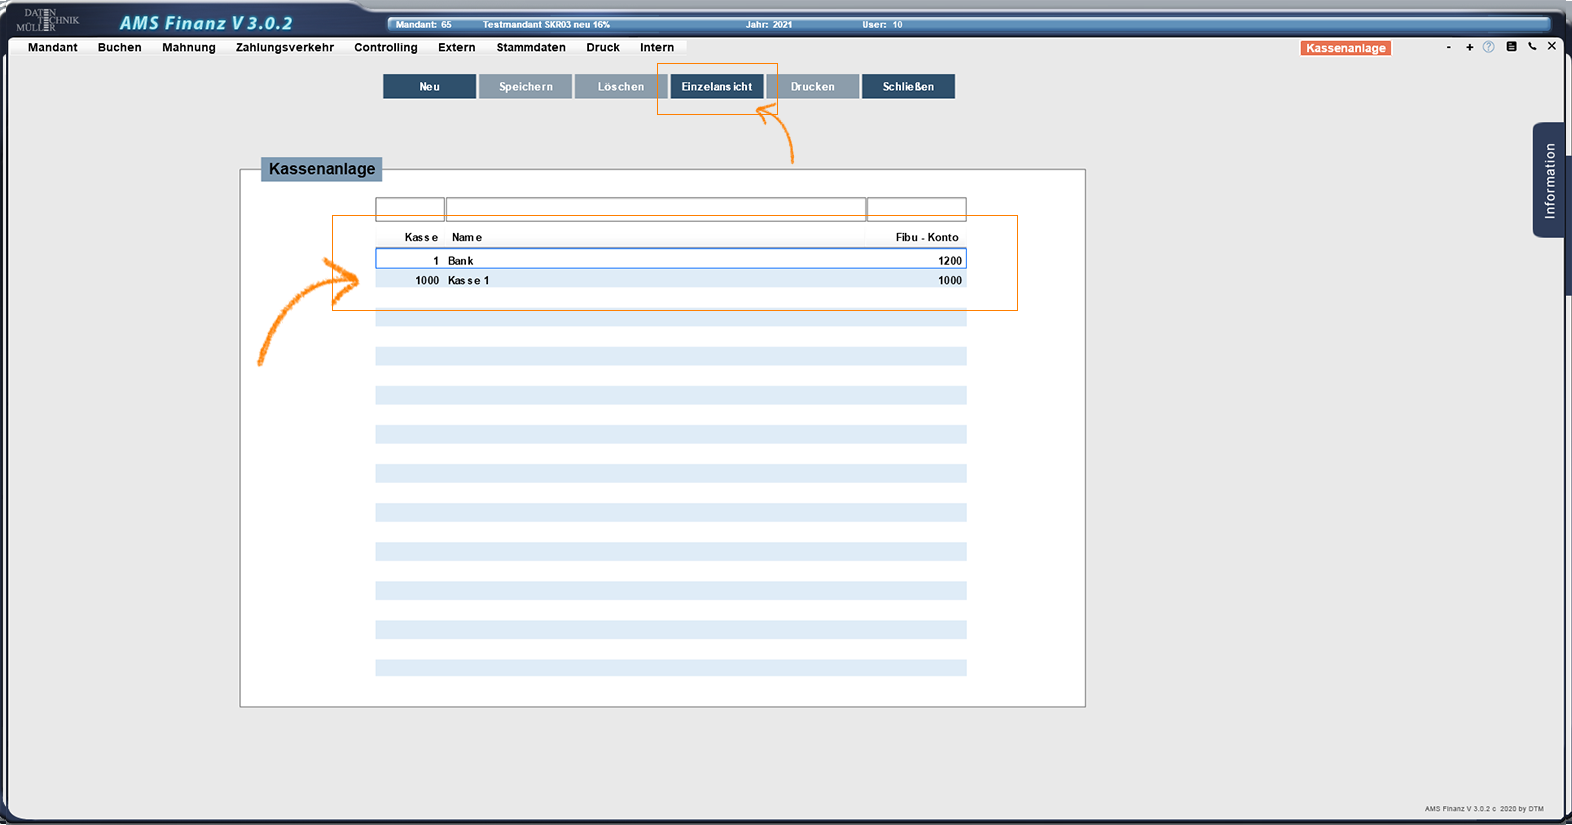Screen dimensions: 1572x825
Task: Click the Kasse number filter field
Action: (x=410, y=208)
